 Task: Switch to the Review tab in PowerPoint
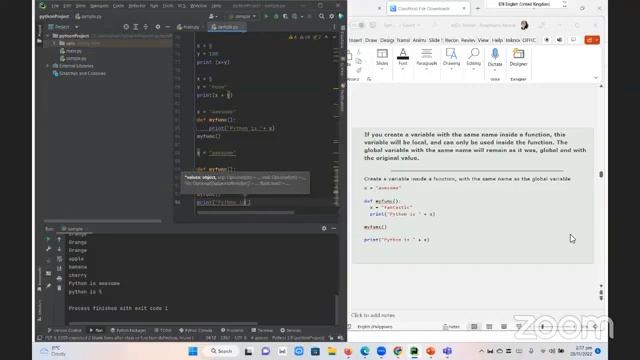(468, 40)
